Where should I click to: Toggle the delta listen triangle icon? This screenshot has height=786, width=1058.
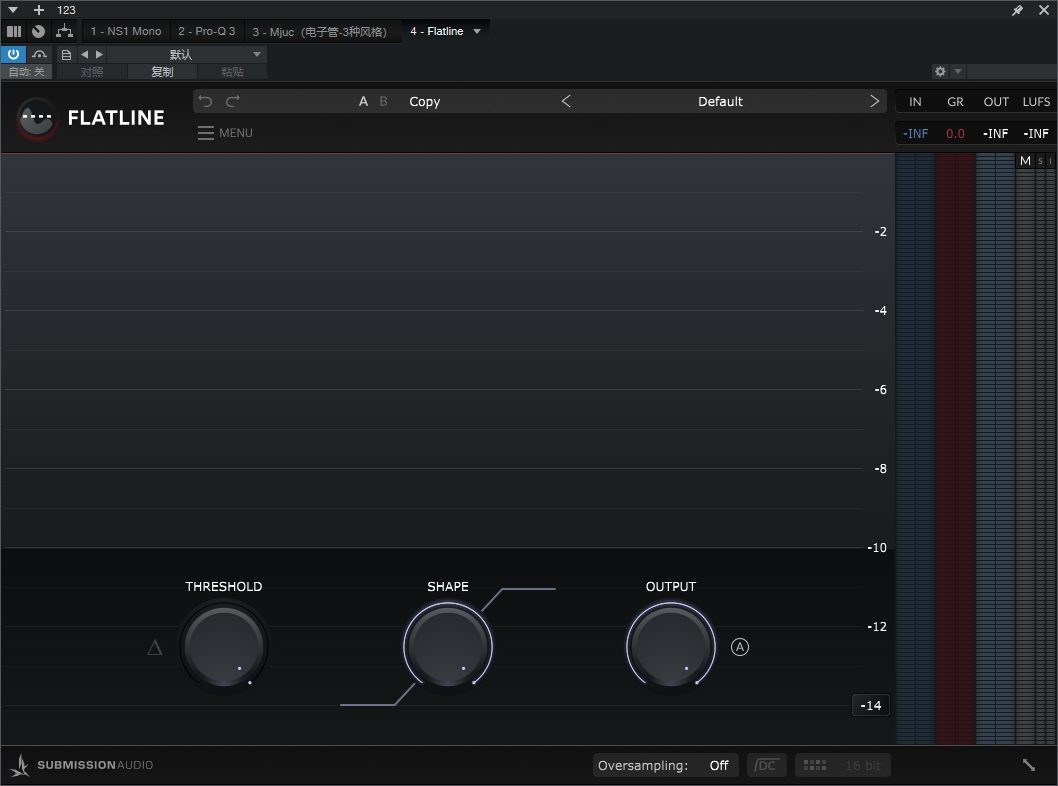click(155, 648)
